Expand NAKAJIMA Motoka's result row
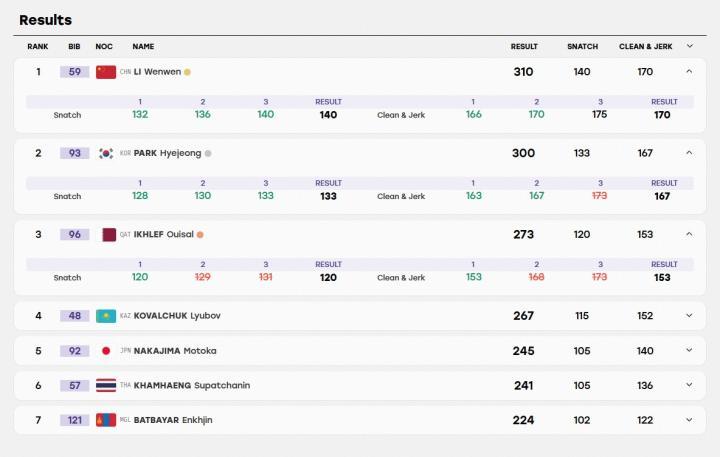Viewport: 720px width, 457px height. (x=689, y=350)
